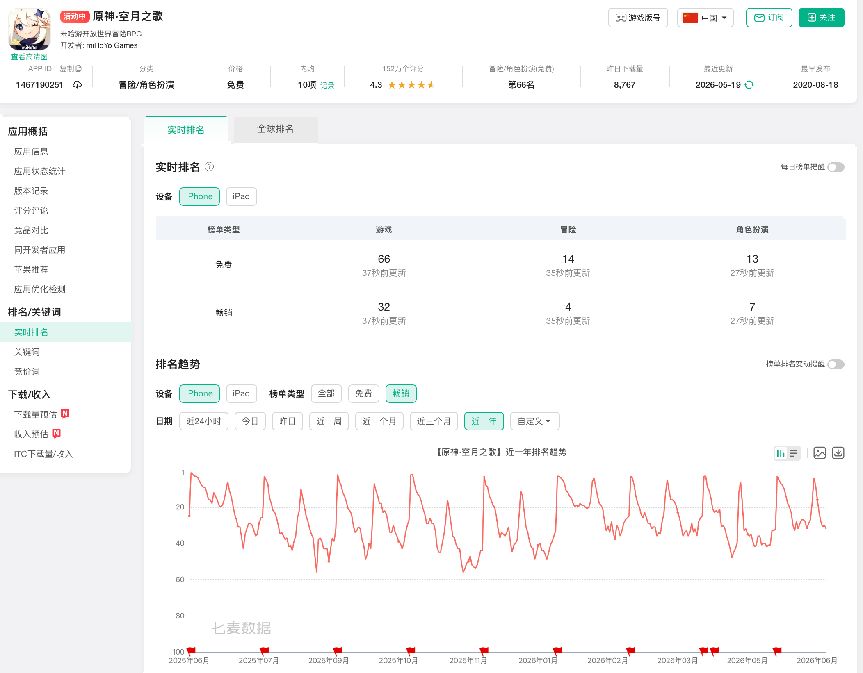Switch to the list data view icon
This screenshot has width=863, height=673.
click(x=794, y=453)
